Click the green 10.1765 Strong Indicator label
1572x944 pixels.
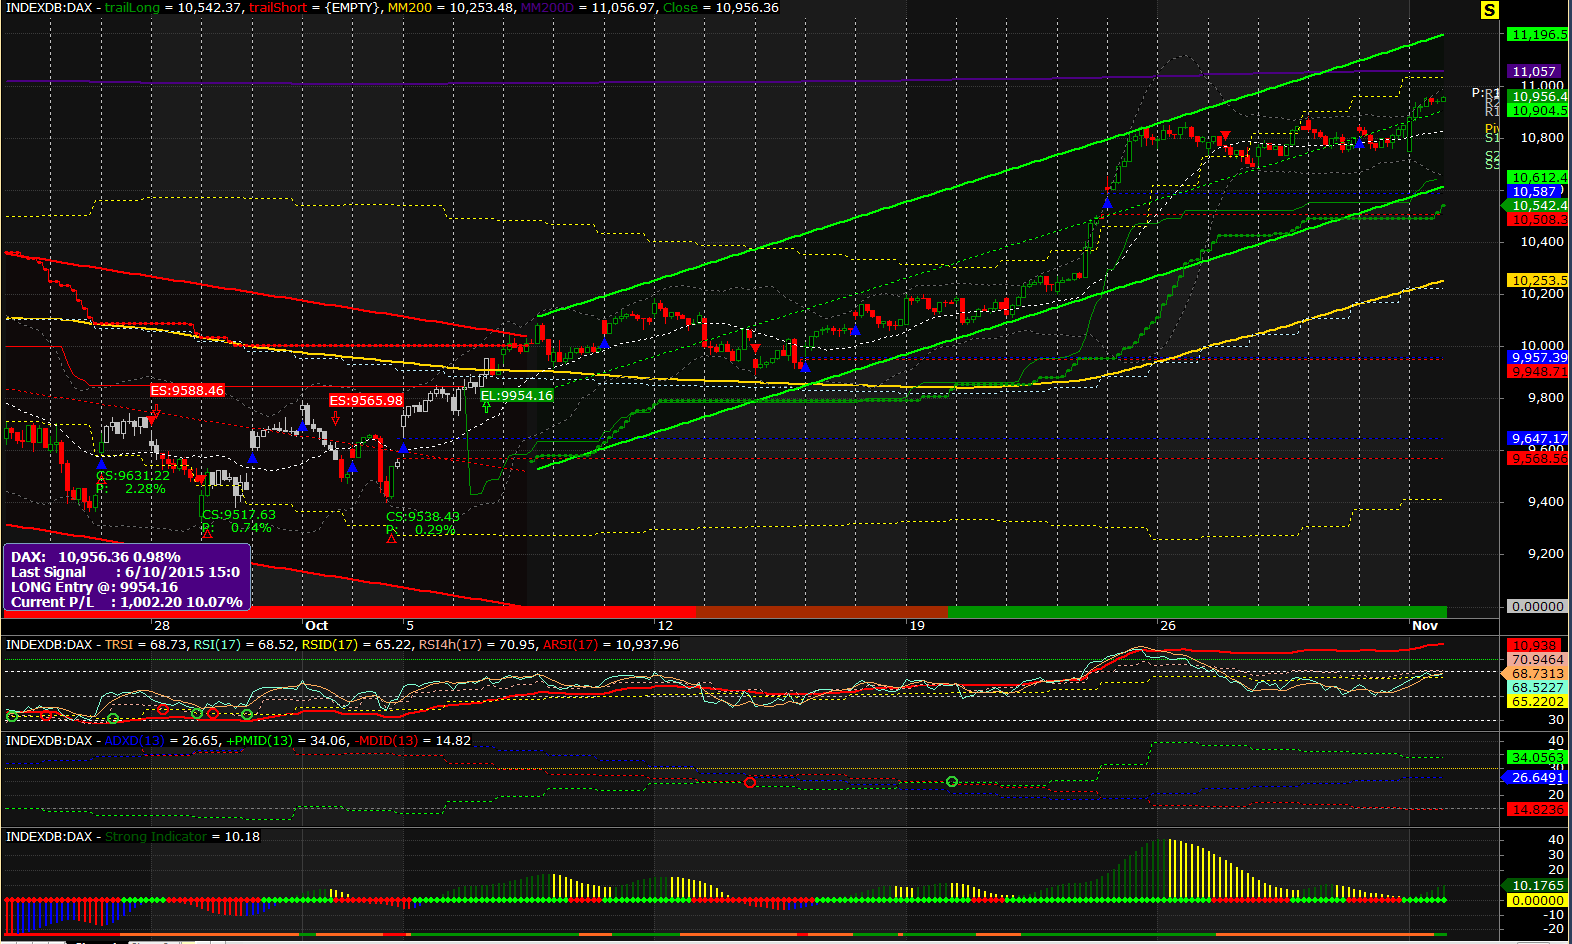tap(1535, 886)
